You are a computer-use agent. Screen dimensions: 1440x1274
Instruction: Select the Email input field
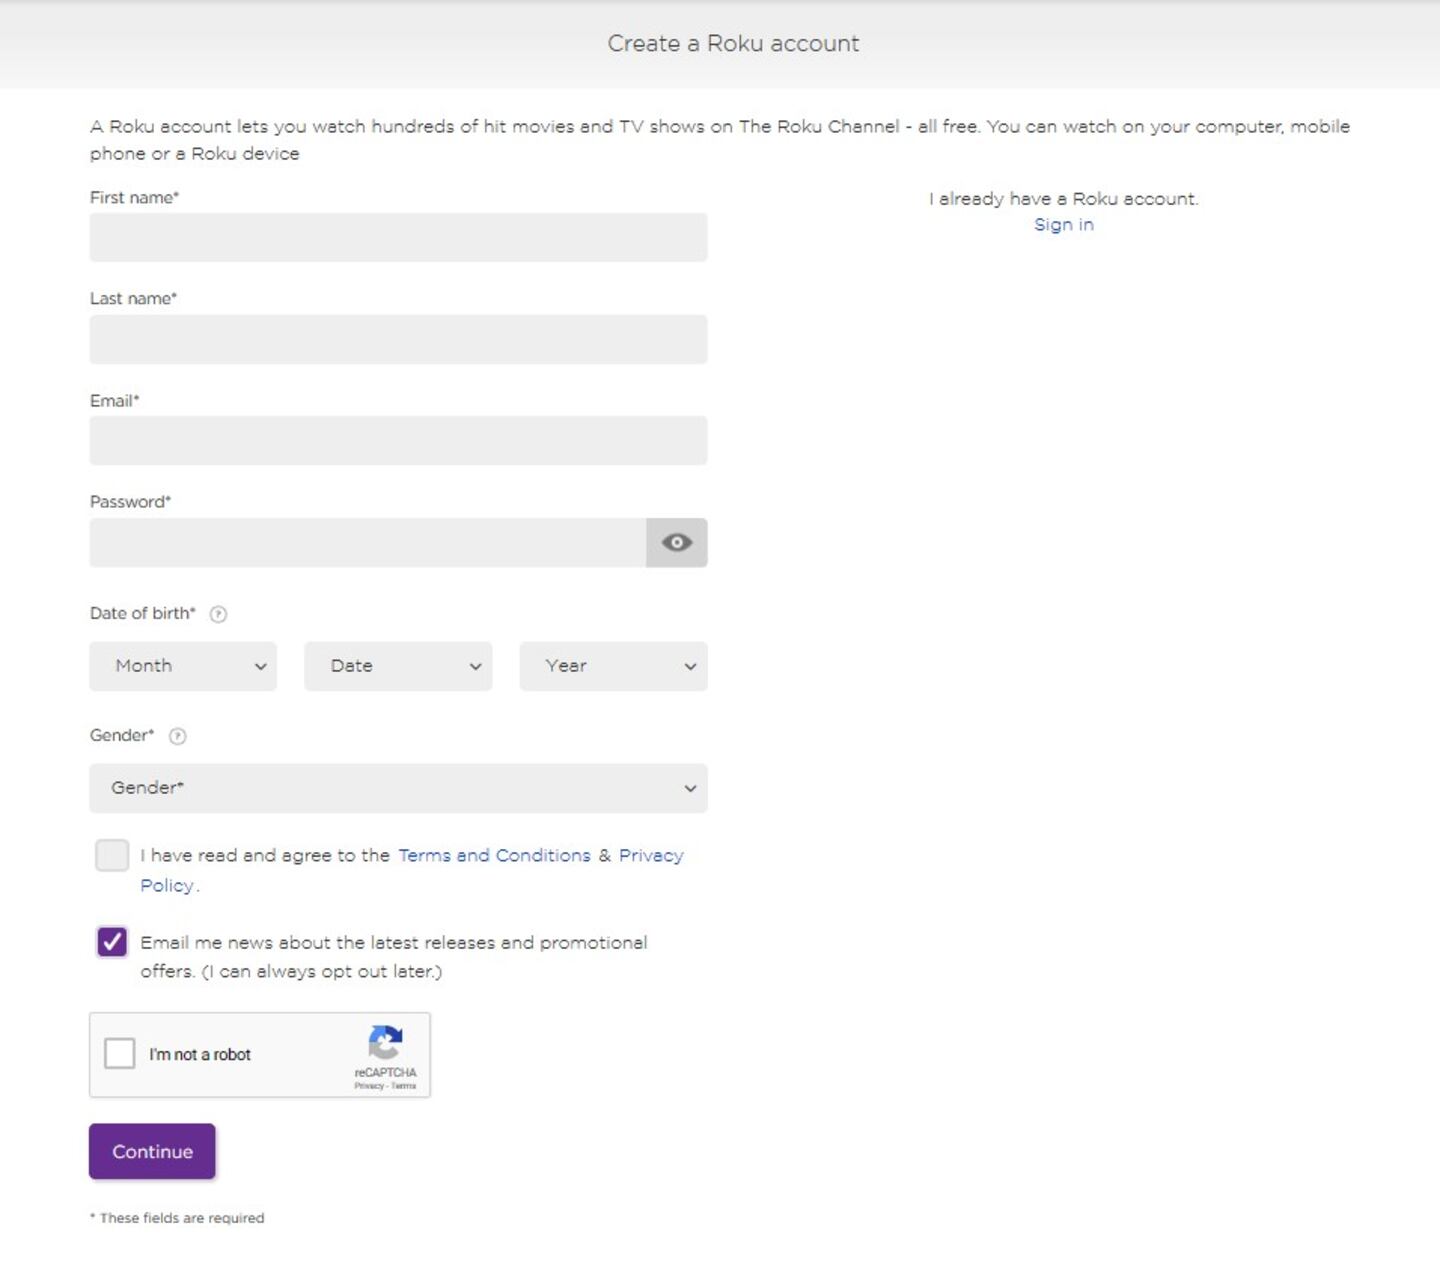coord(398,441)
